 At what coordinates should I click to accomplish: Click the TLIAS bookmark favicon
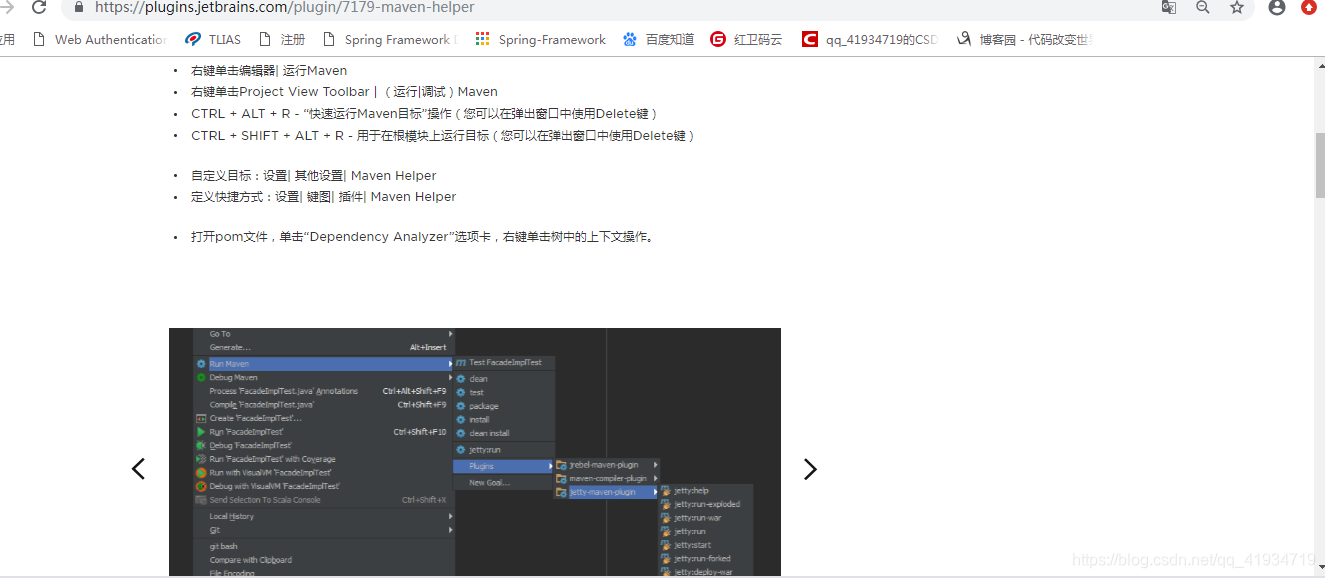pyautogui.click(x=193, y=39)
